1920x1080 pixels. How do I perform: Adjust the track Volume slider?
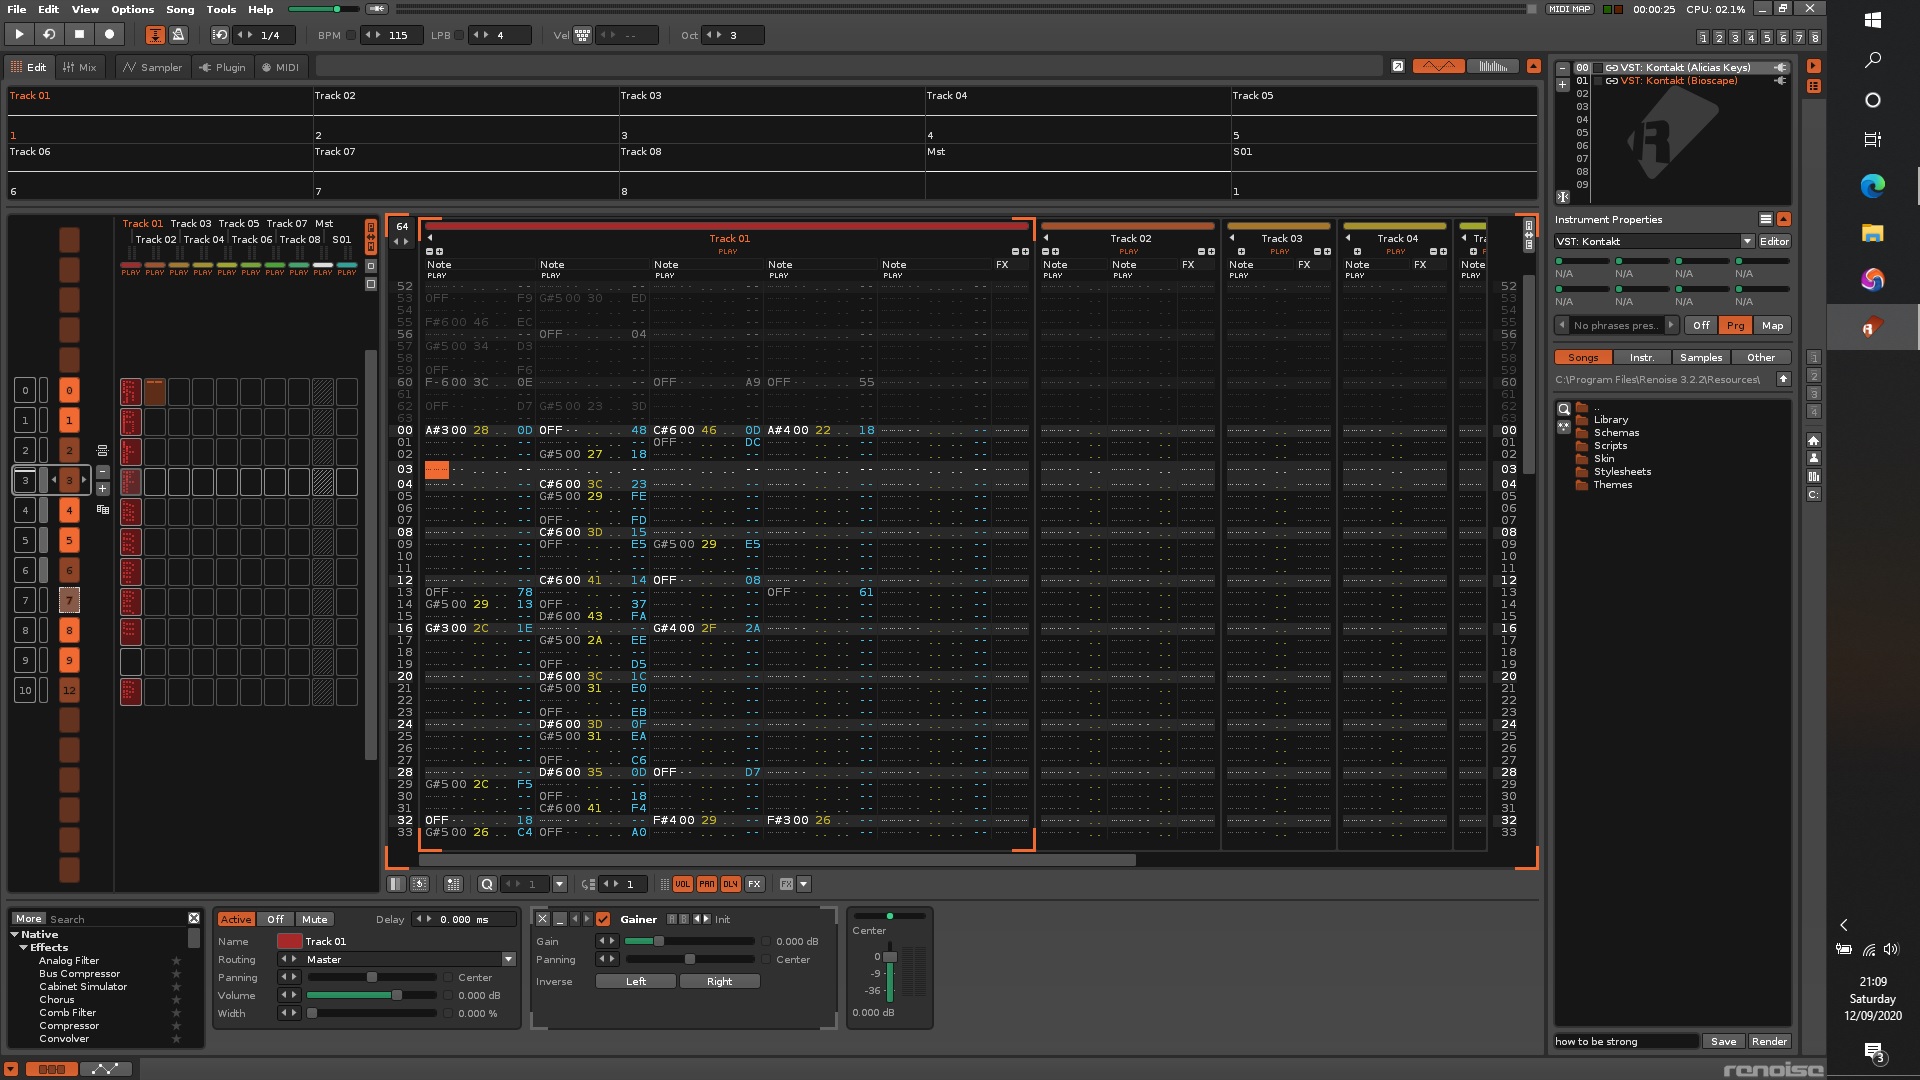[371, 996]
